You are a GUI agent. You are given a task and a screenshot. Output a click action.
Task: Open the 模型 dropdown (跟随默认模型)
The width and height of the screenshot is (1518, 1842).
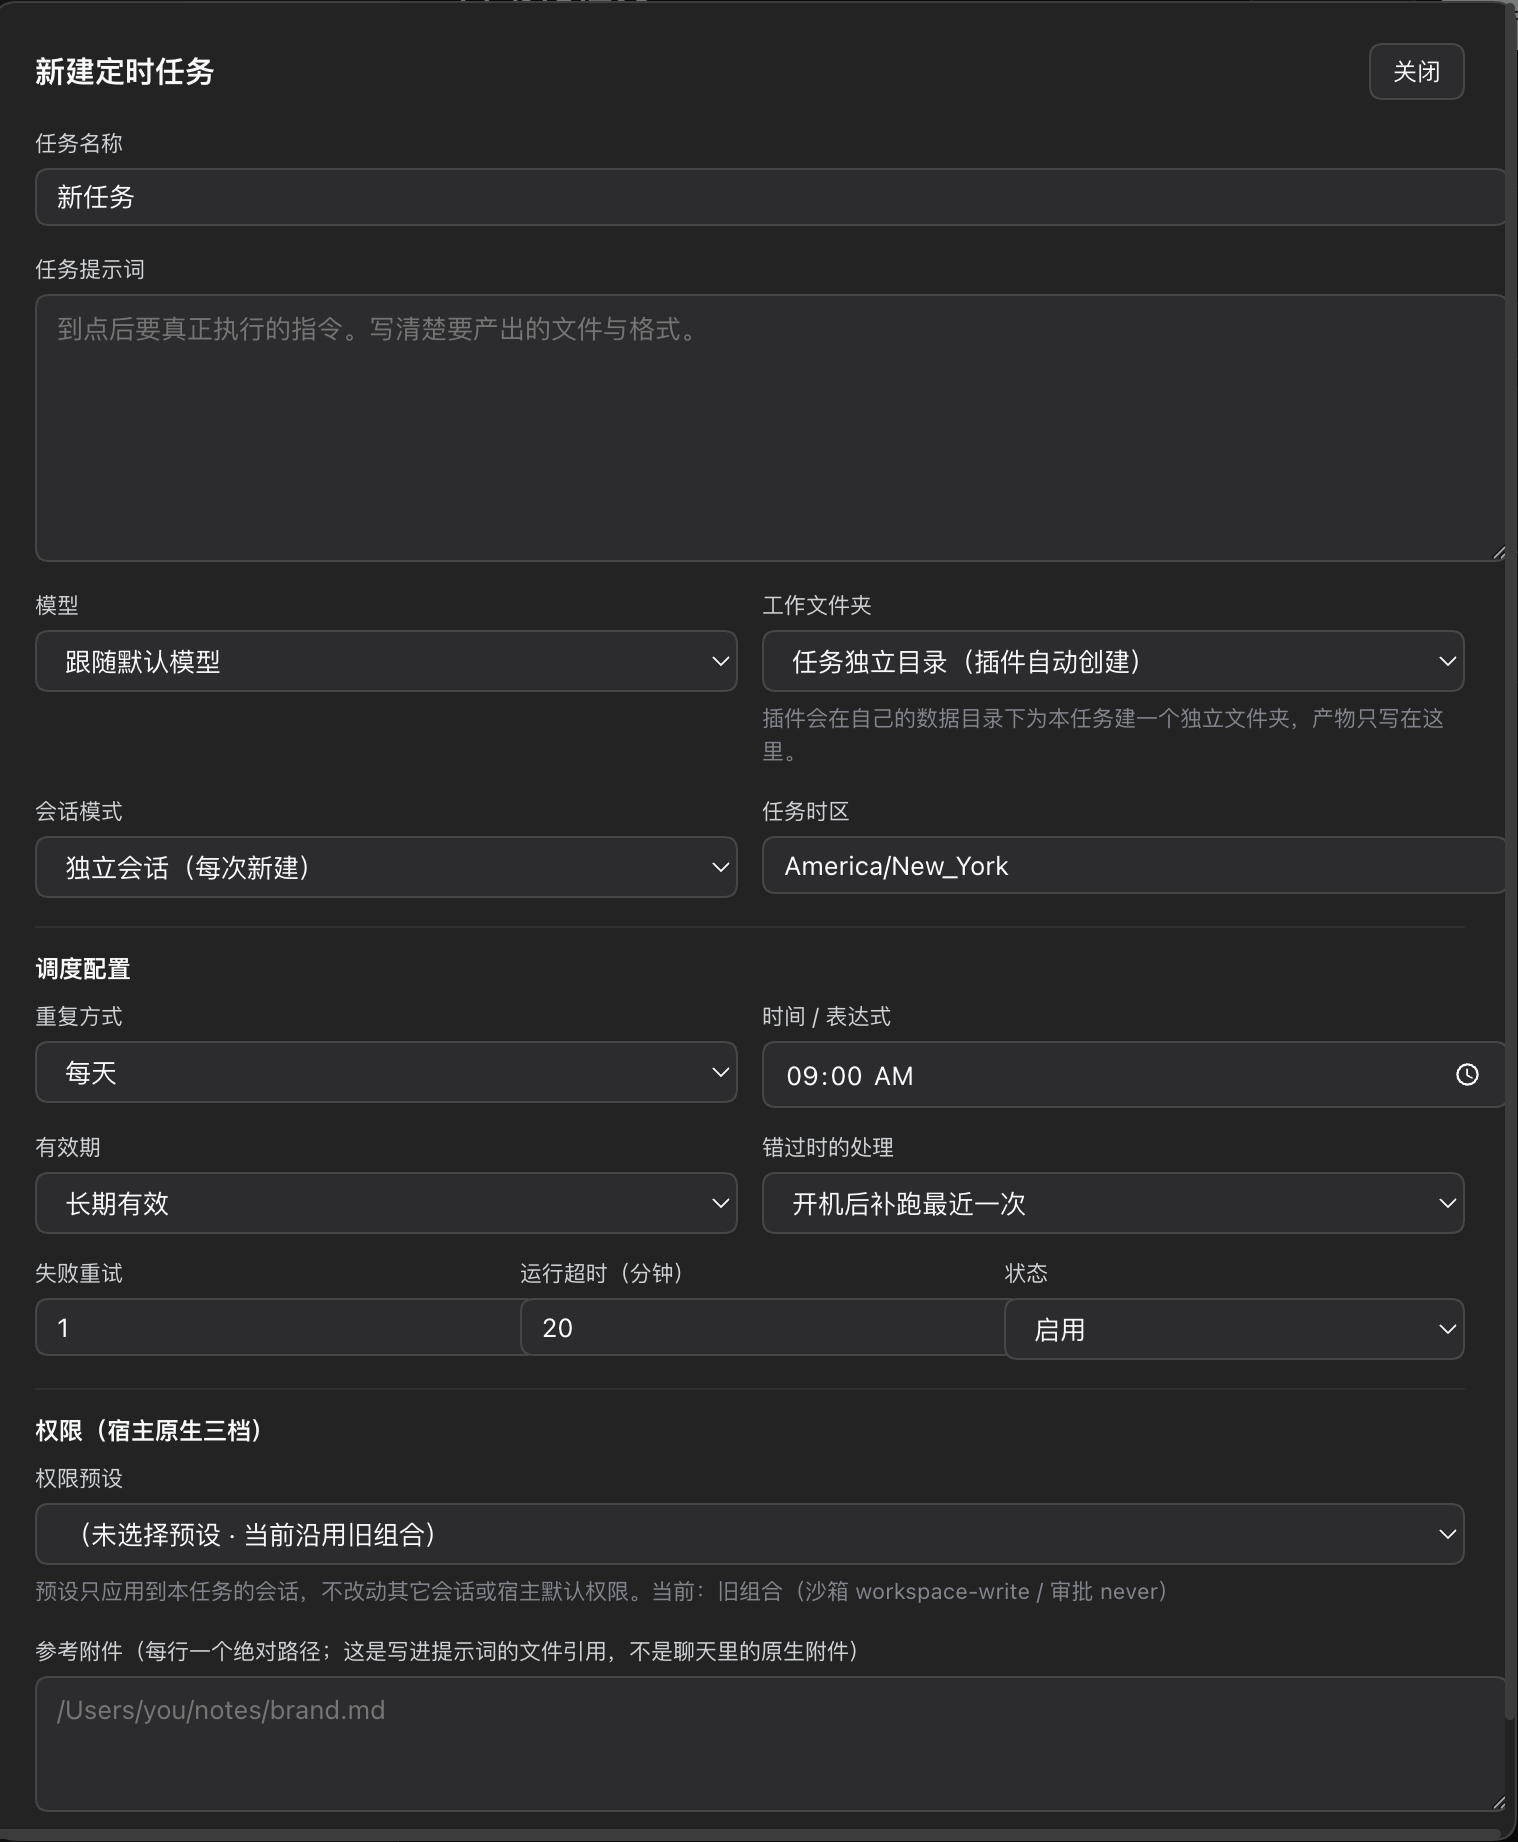point(386,661)
